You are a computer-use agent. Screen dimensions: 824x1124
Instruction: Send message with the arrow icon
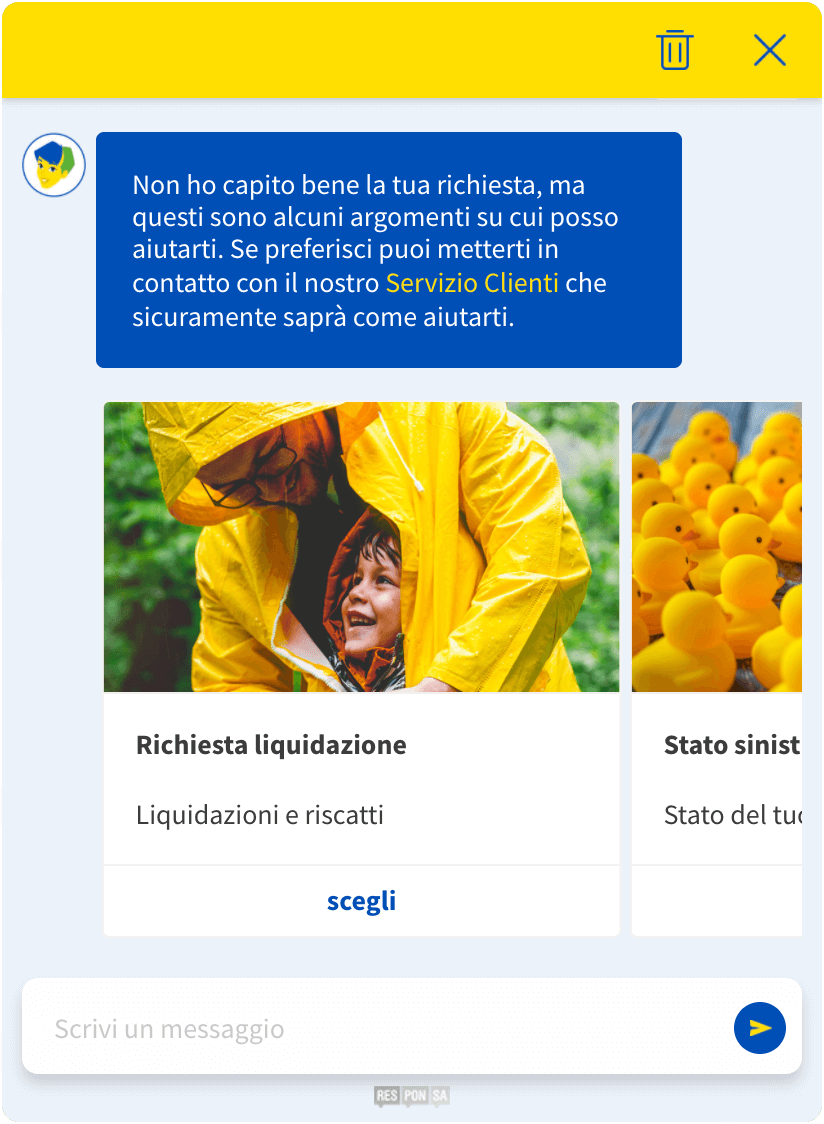(x=759, y=1027)
